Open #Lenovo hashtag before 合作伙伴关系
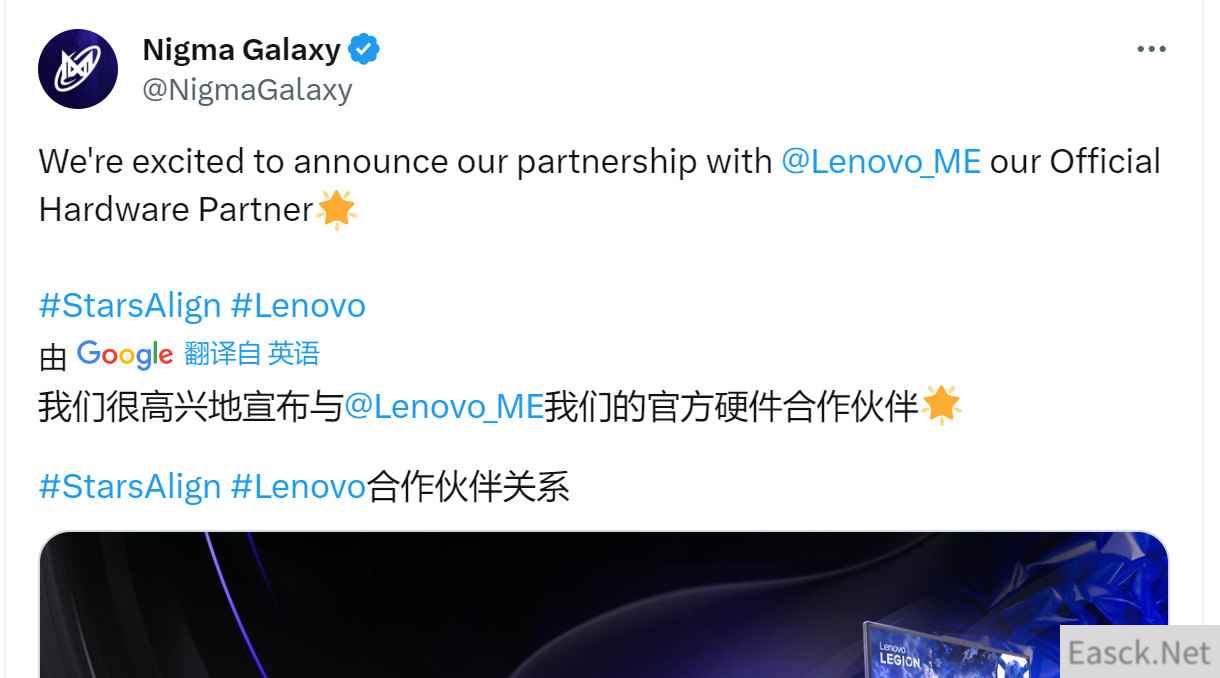The width and height of the screenshot is (1220, 678). point(298,486)
